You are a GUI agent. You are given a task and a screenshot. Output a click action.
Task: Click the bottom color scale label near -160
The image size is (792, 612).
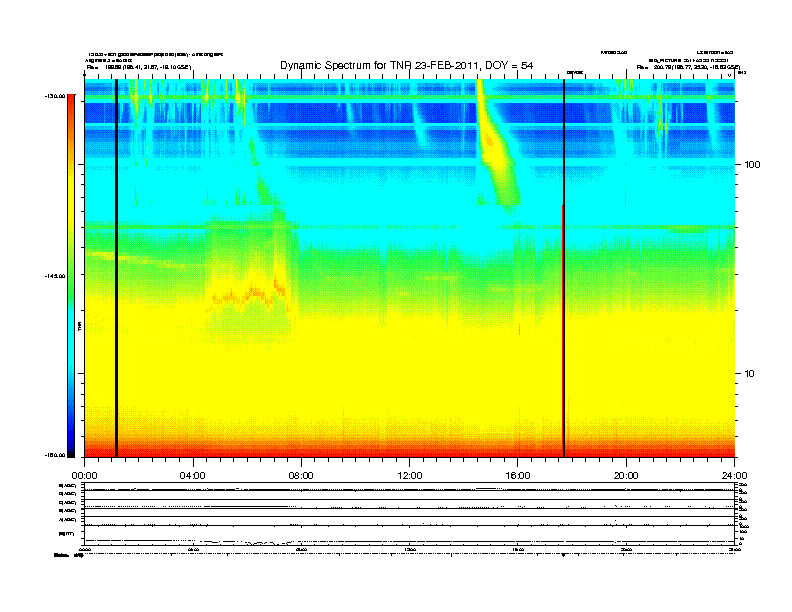[x=56, y=455]
